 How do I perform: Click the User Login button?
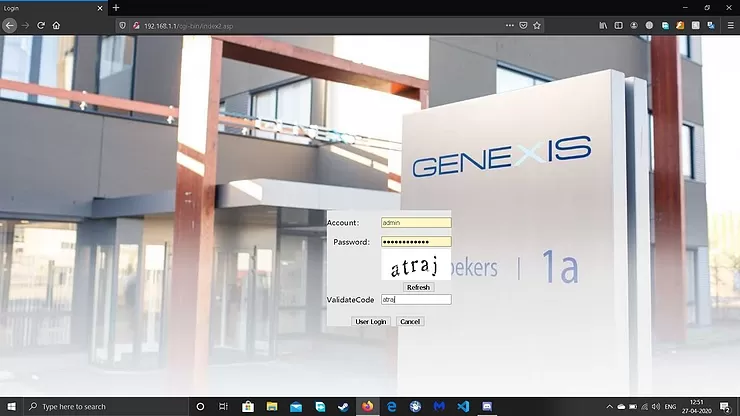coord(370,322)
